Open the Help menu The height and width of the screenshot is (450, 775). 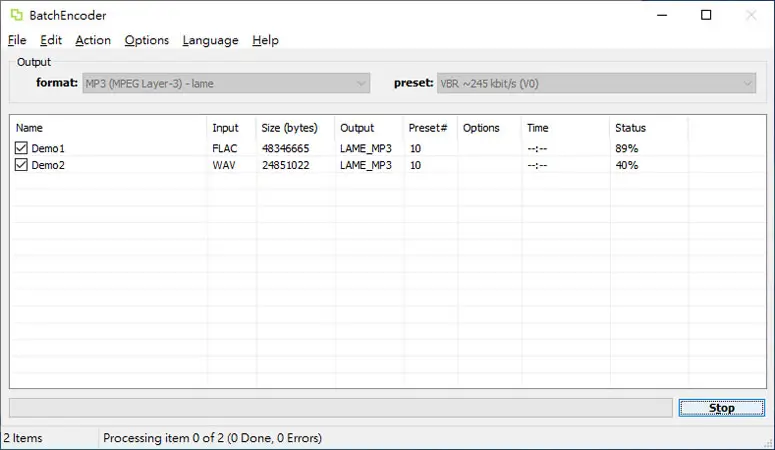265,40
